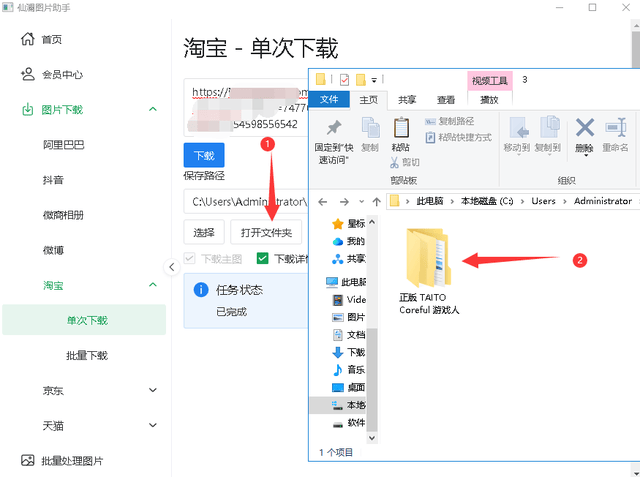The height and width of the screenshot is (477, 640).
Task: Open the 文件 tab in Explorer
Action: click(x=329, y=100)
